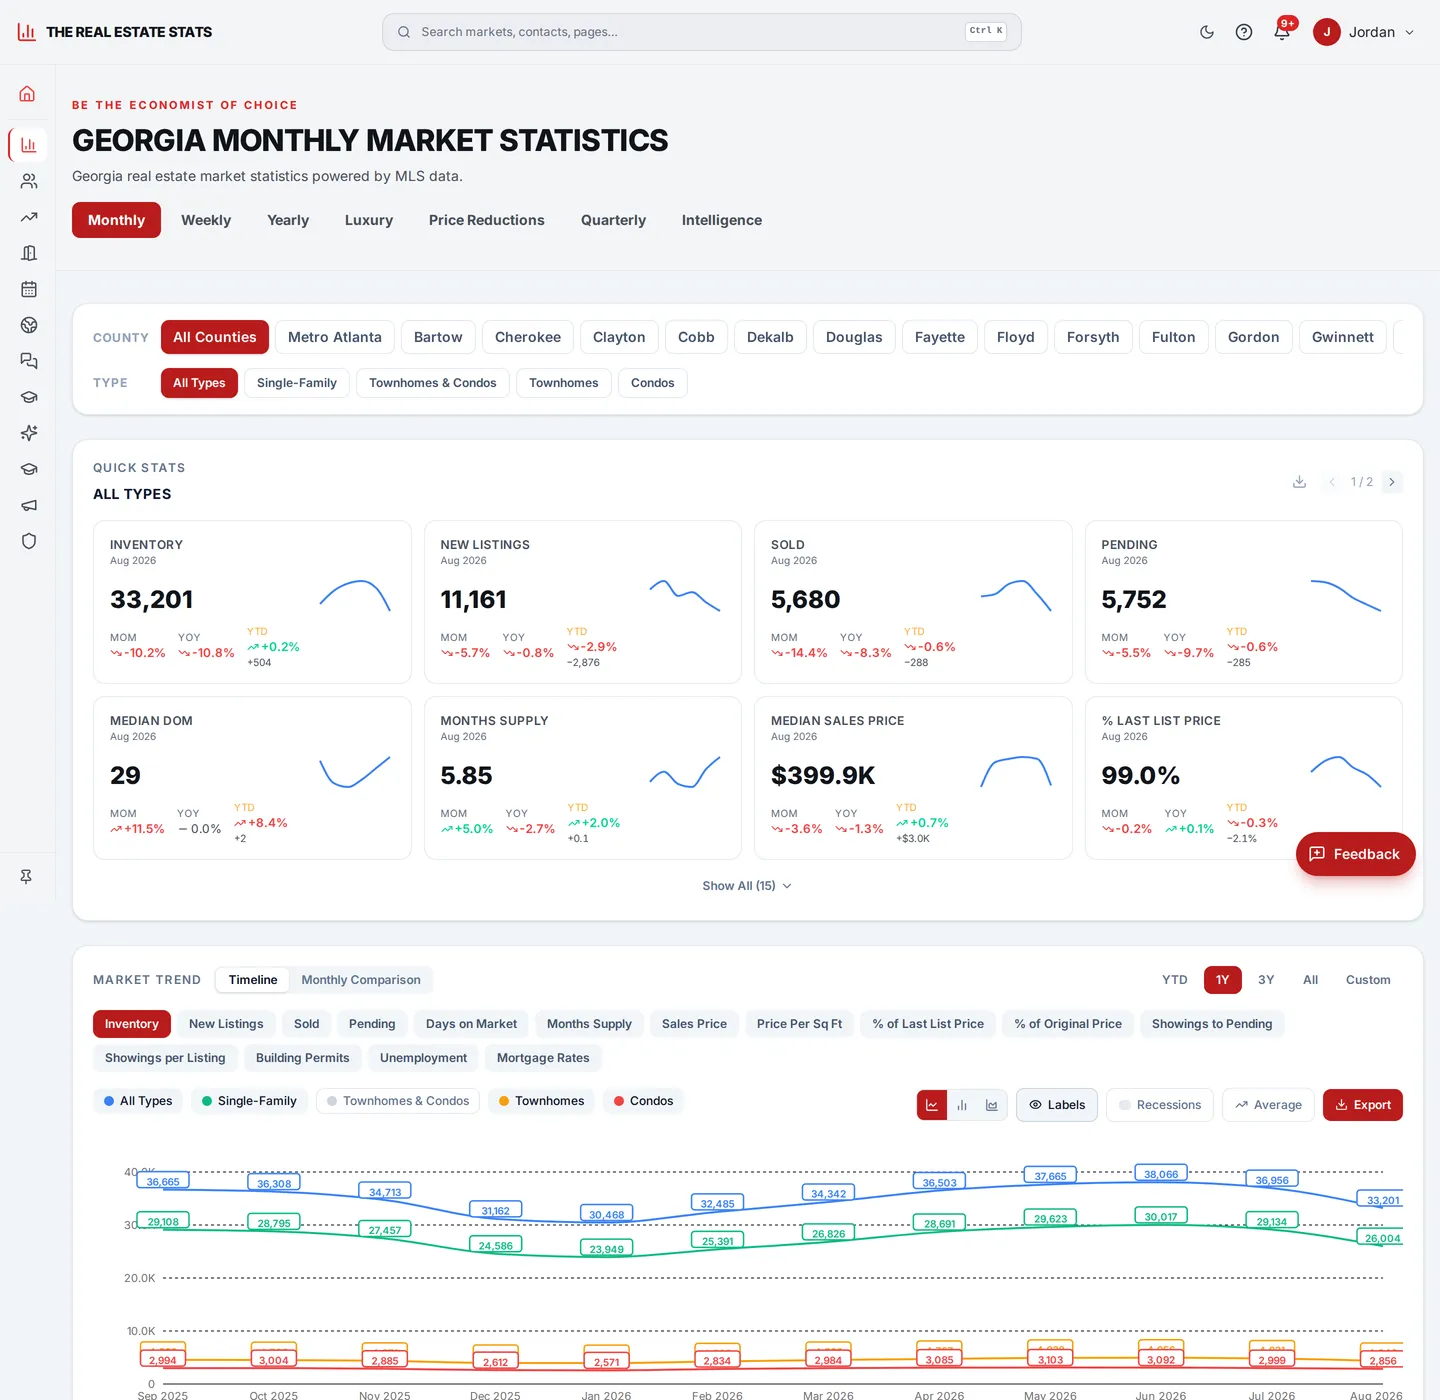
Task: Toggle Single-Family series in legend
Action: click(x=249, y=1101)
